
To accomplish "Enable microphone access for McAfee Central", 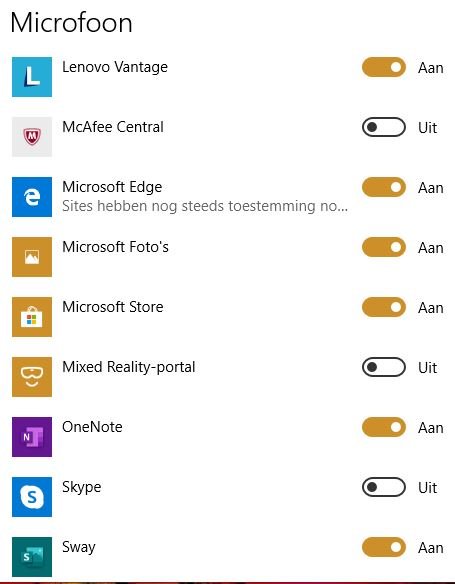I will coord(384,127).
